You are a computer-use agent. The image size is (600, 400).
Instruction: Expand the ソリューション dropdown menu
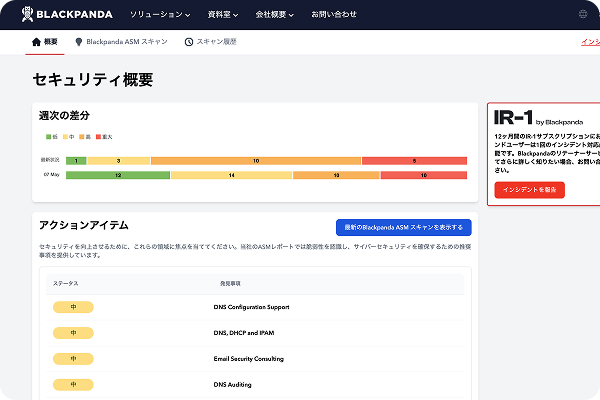160,15
